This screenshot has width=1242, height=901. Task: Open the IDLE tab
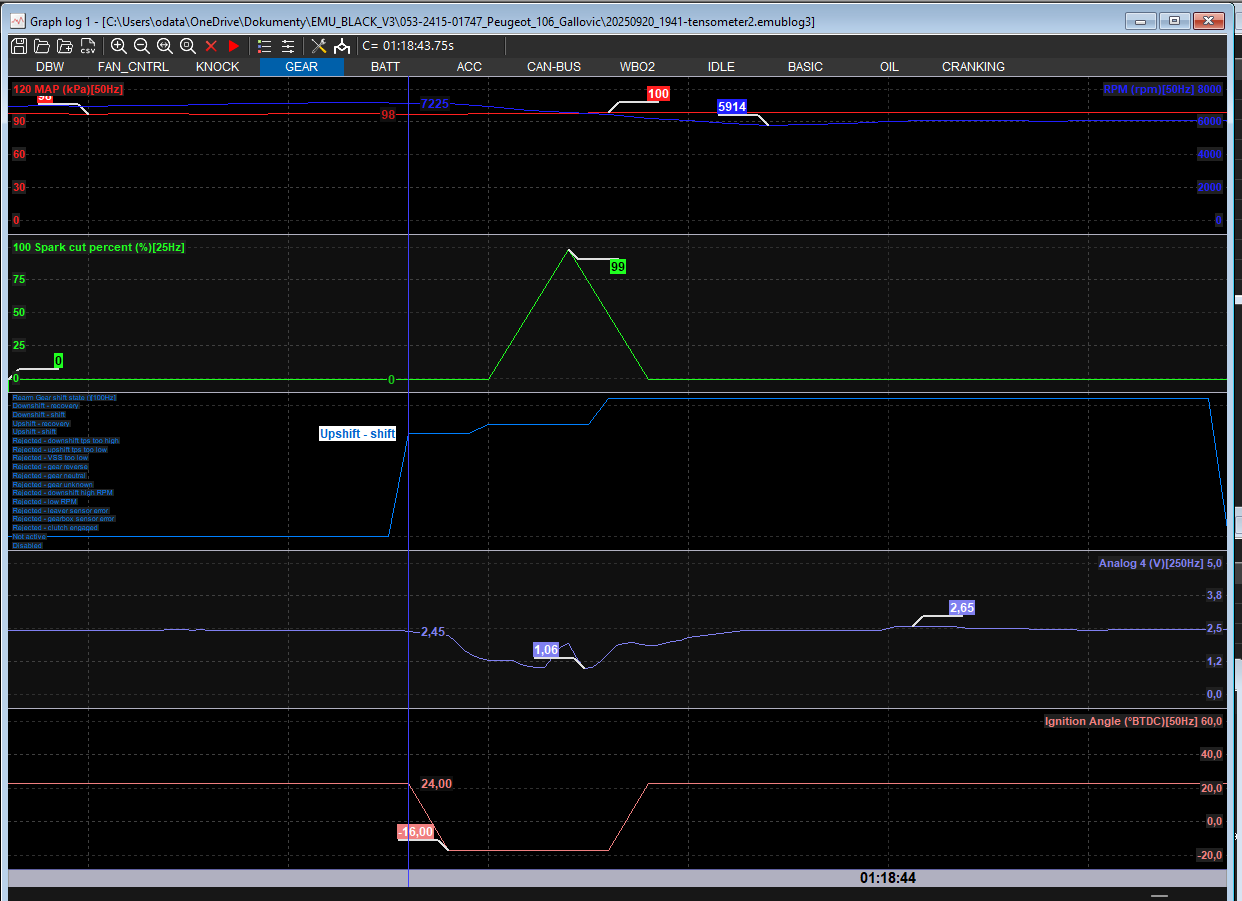click(x=721, y=67)
